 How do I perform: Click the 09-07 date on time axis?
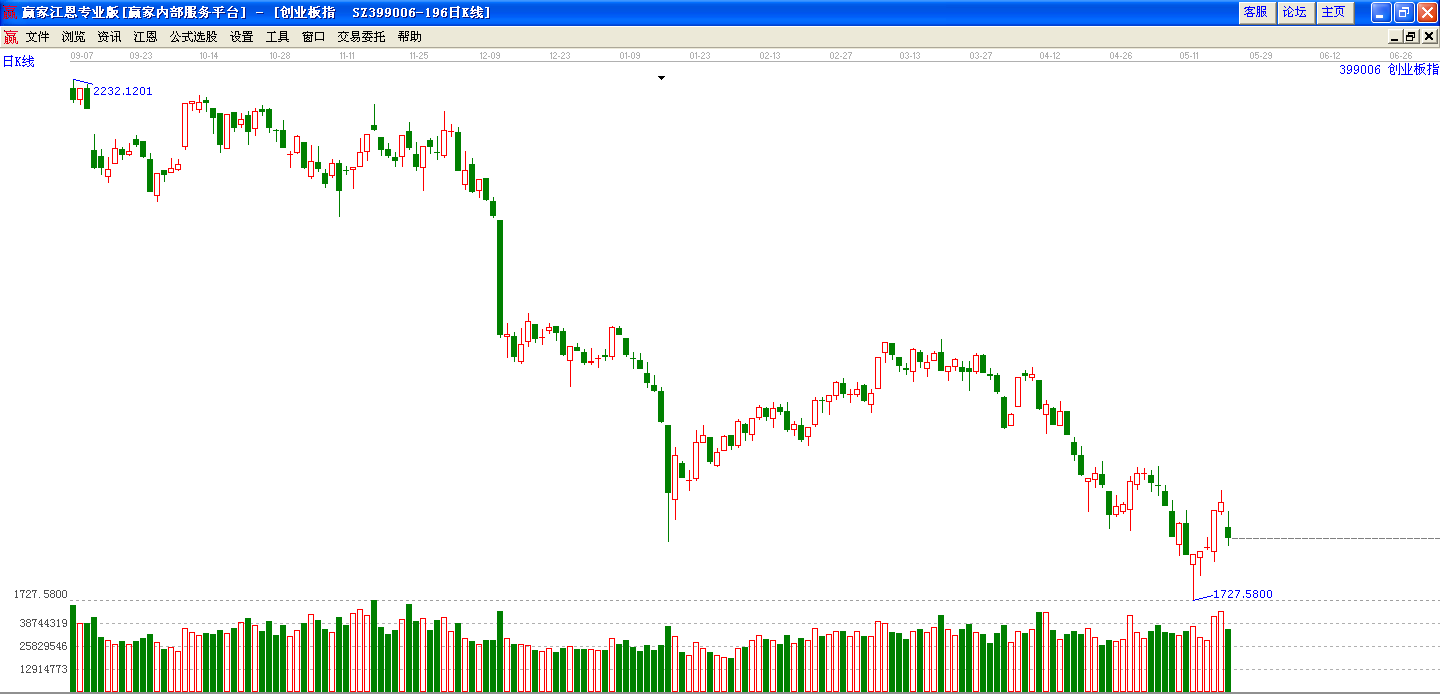(x=81, y=56)
